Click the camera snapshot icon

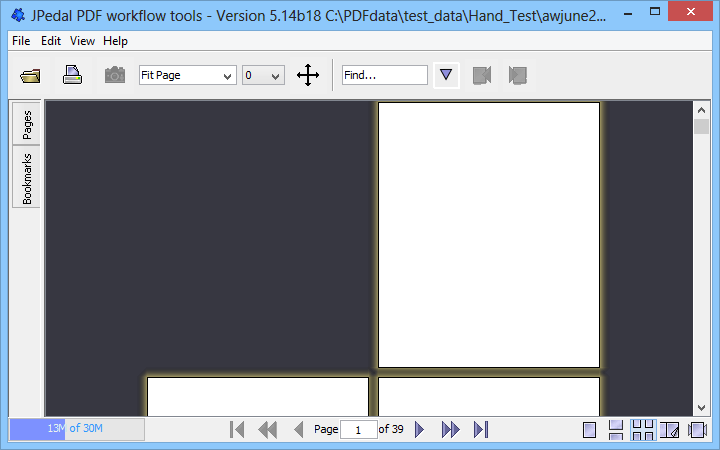click(x=115, y=75)
